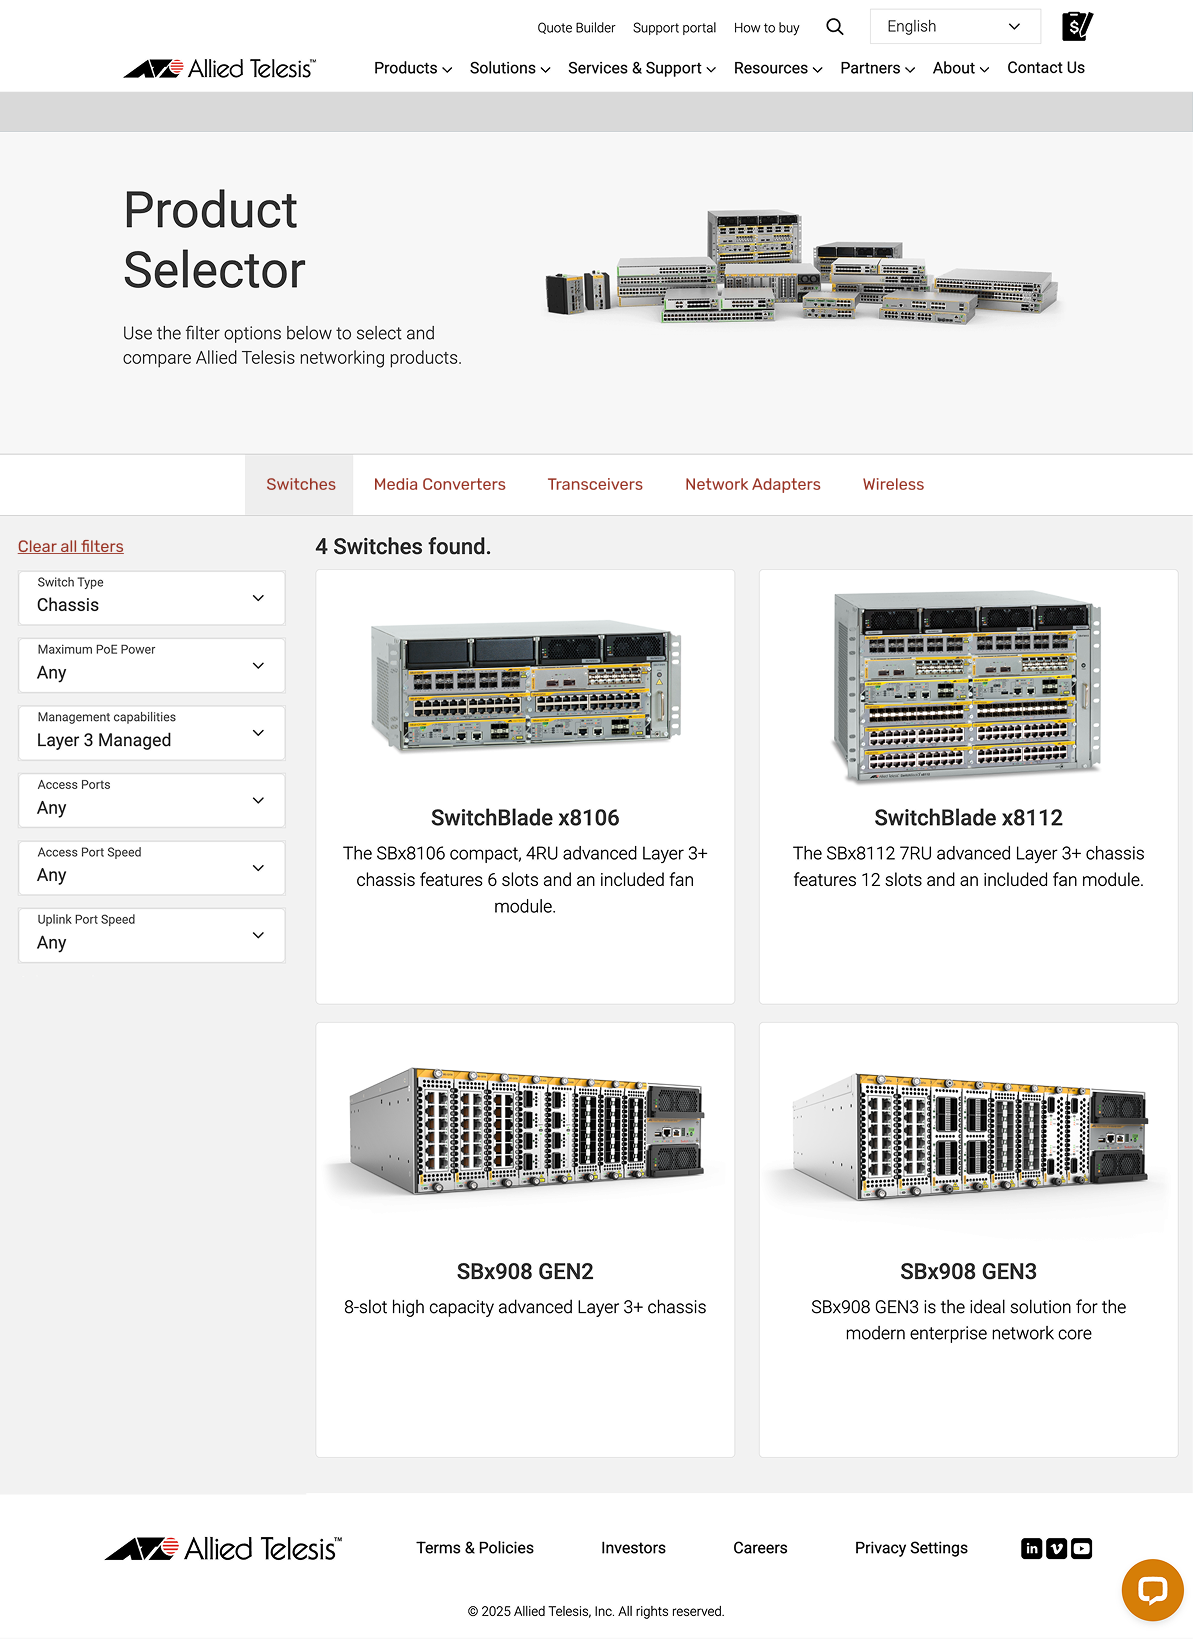Open the YouTube social icon
This screenshot has height=1639, width=1200.
[x=1081, y=1548]
